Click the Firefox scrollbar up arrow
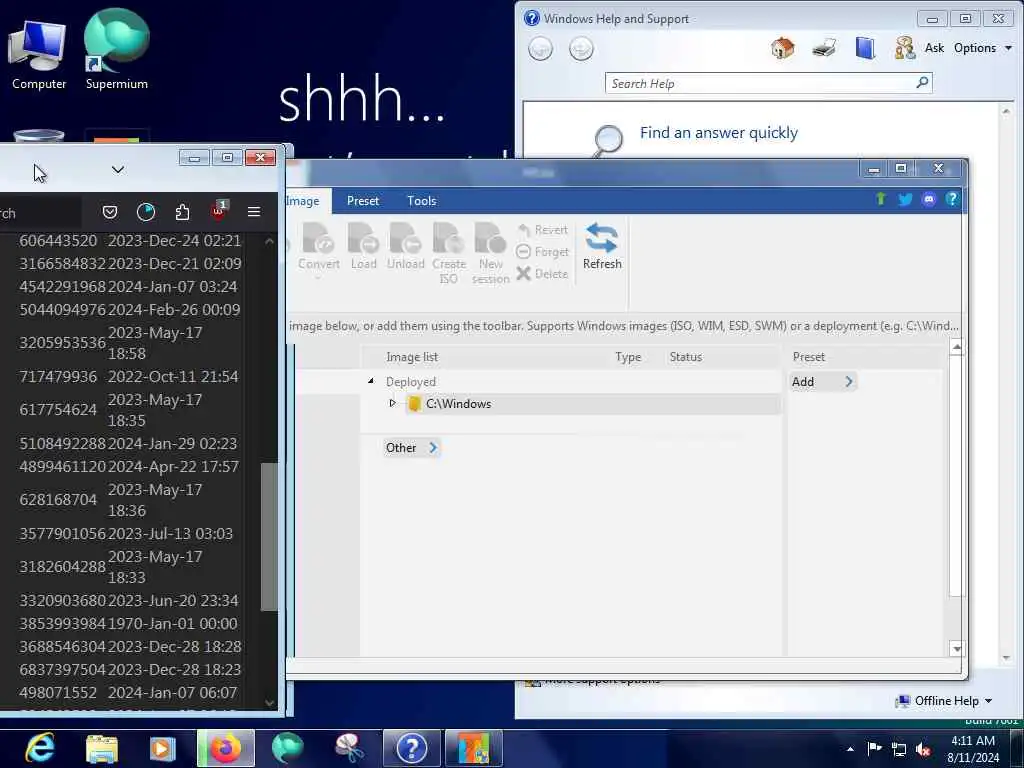Screen dimensions: 1024x768 [x=269, y=240]
